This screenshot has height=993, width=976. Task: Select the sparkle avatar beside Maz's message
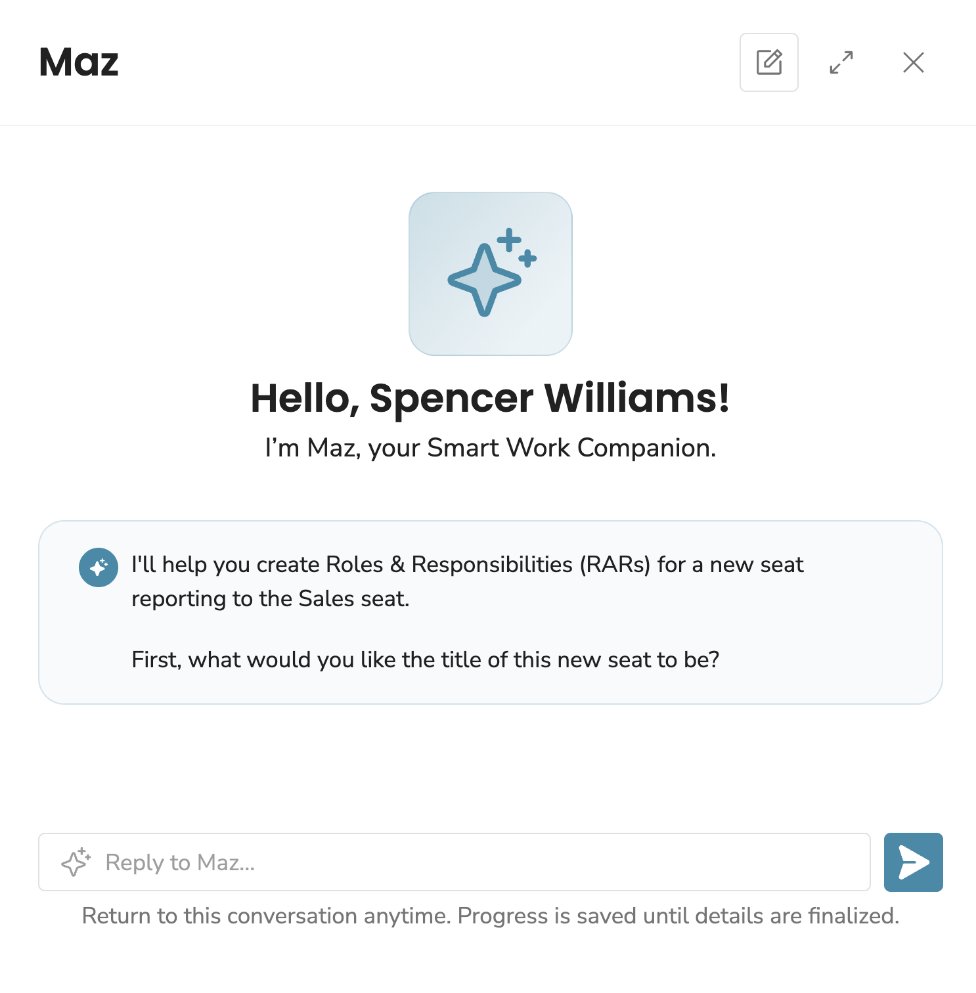pos(98,567)
